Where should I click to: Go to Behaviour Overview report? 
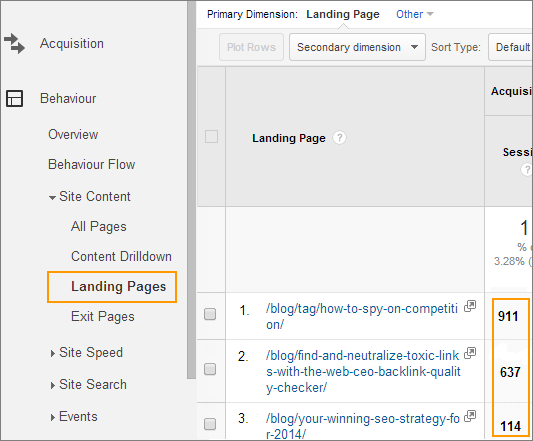73,134
